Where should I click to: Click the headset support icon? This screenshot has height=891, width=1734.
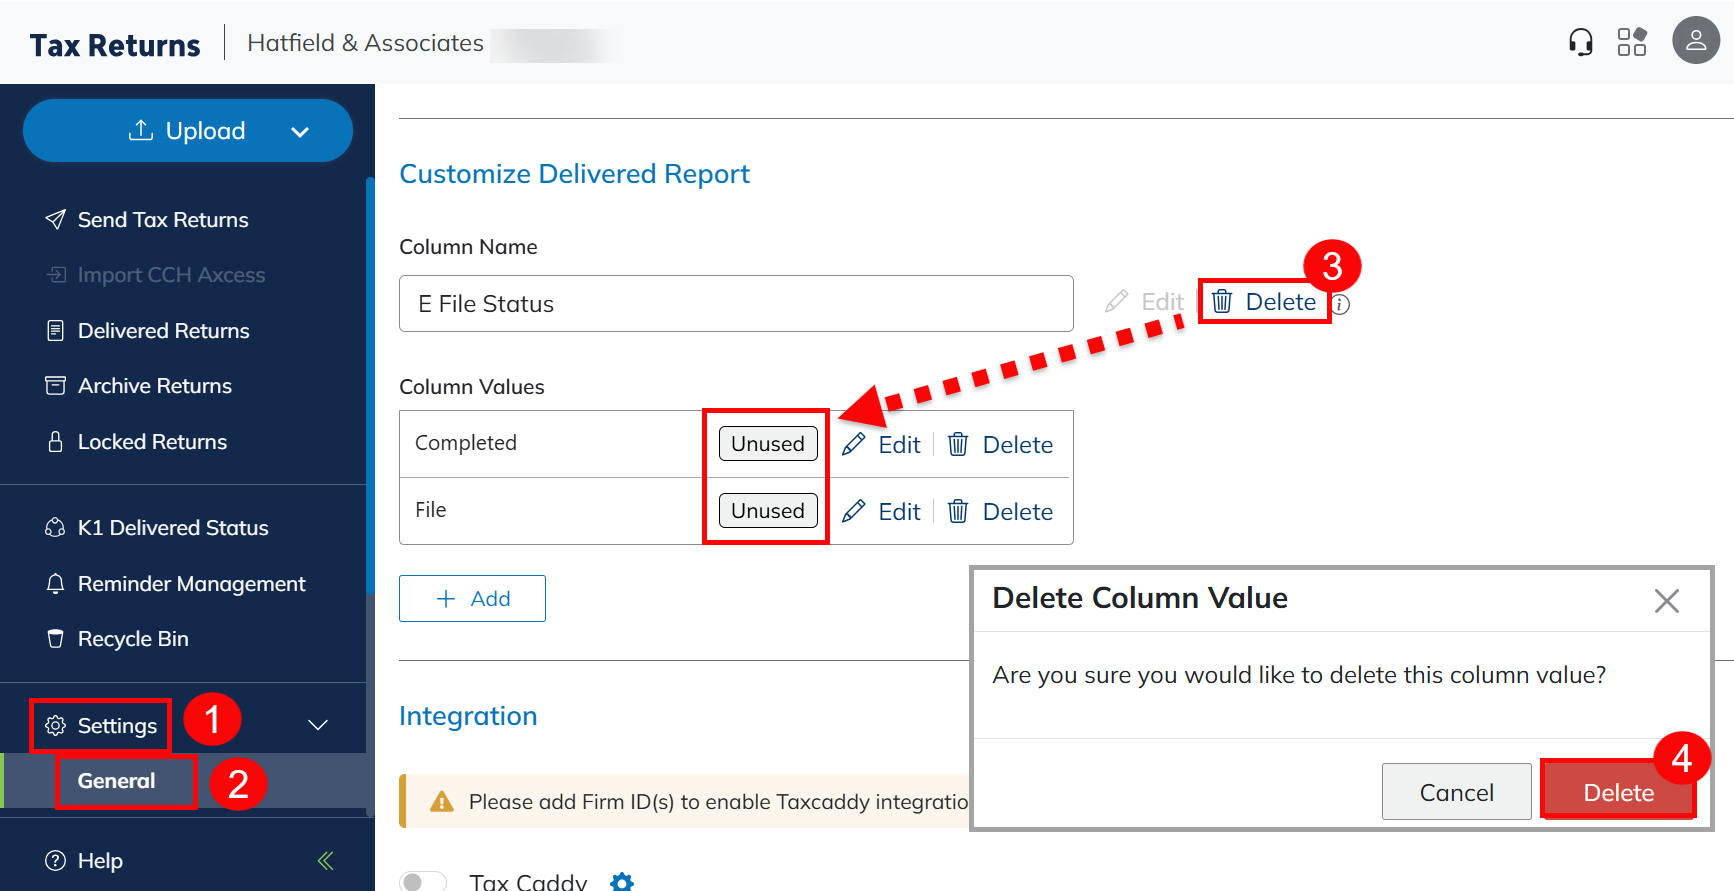pos(1580,42)
